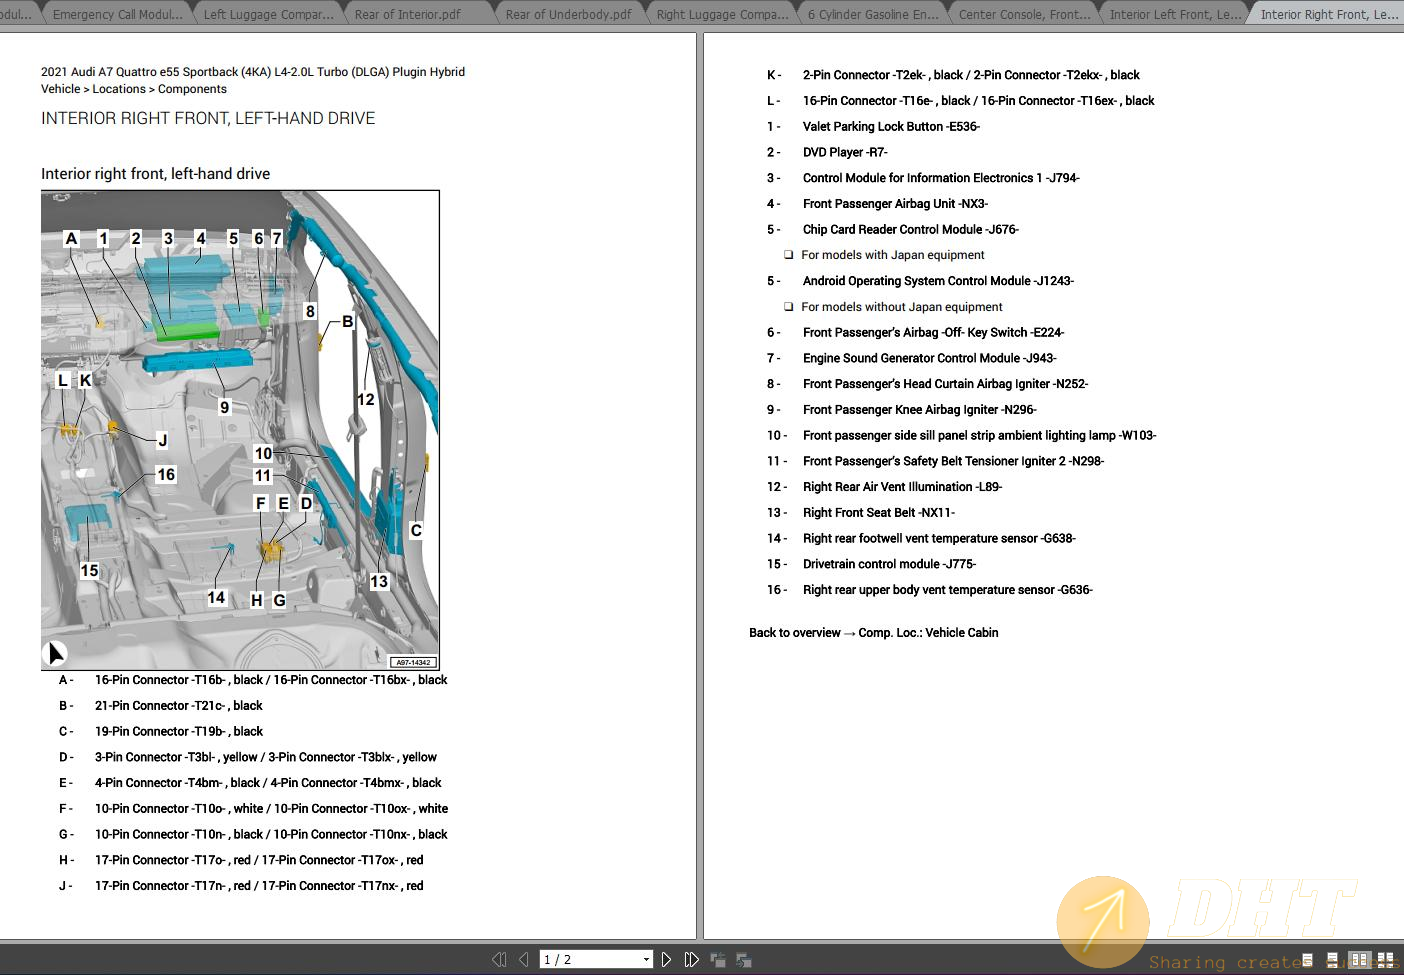Click 'Right rear upper body vent temperature sensor -G636-'
The width and height of the screenshot is (1404, 975).
point(947,590)
